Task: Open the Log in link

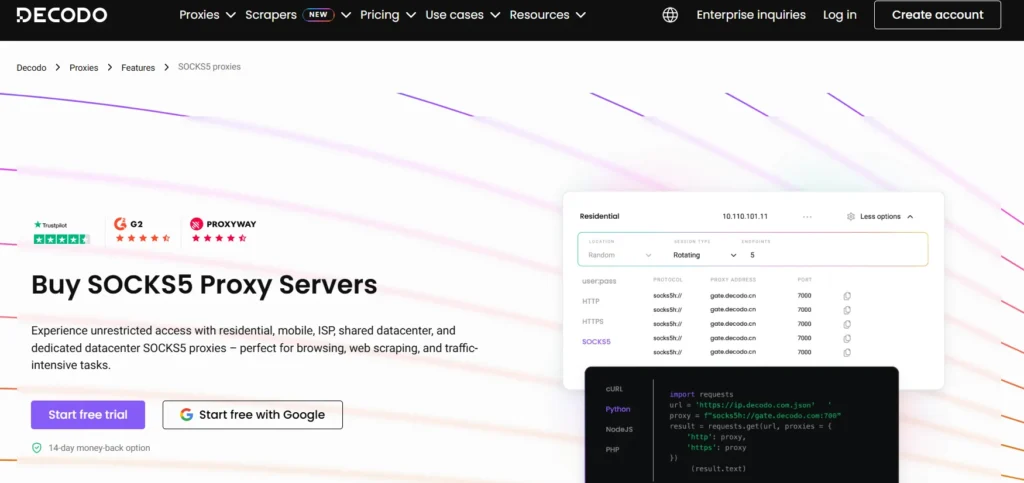Action: click(x=839, y=15)
